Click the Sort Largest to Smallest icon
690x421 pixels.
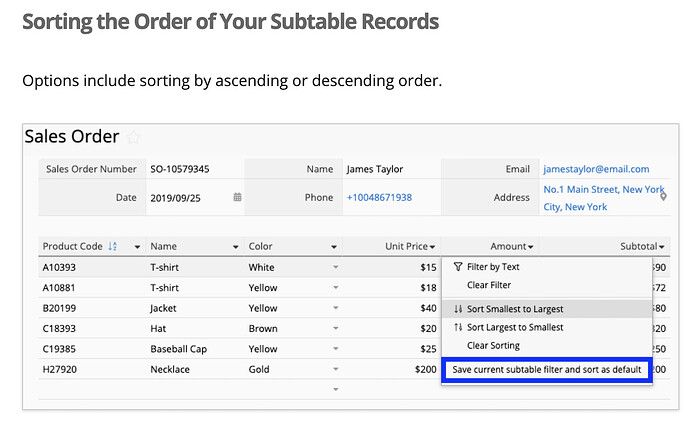tap(458, 327)
